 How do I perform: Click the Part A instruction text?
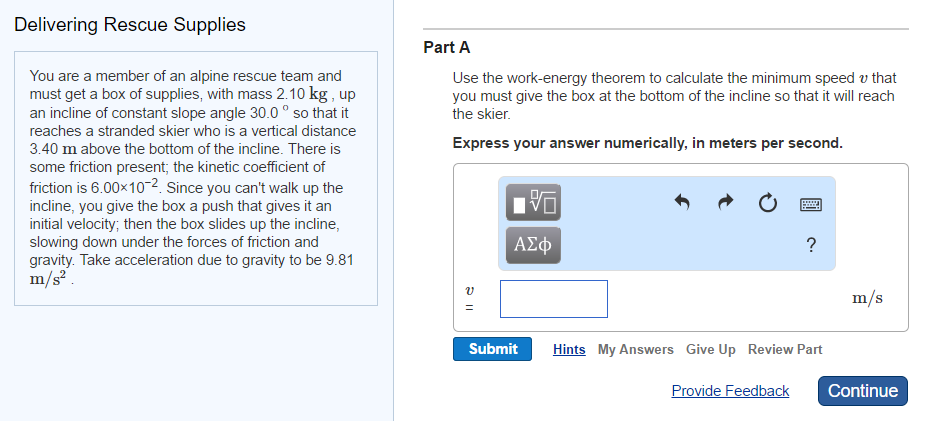(674, 96)
